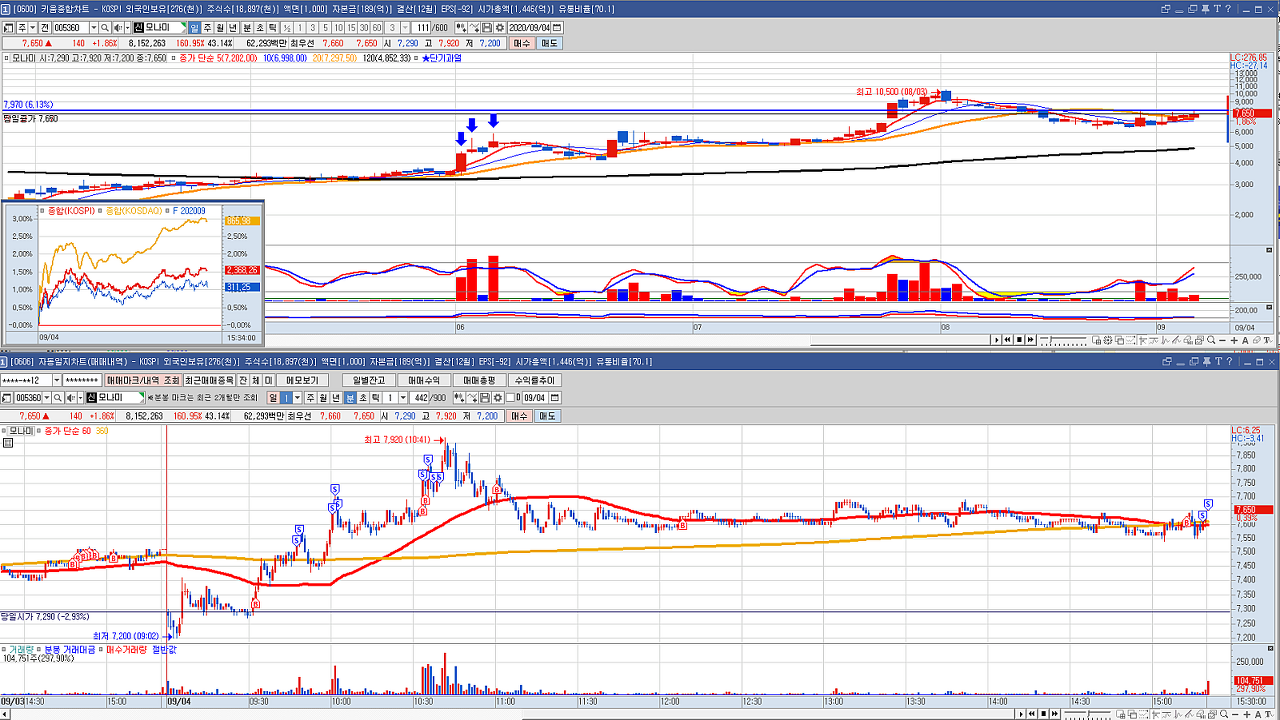Screen dimensions: 1280x720
Task: Pin the top chart window with pushpin
Action: click(1205, 9)
